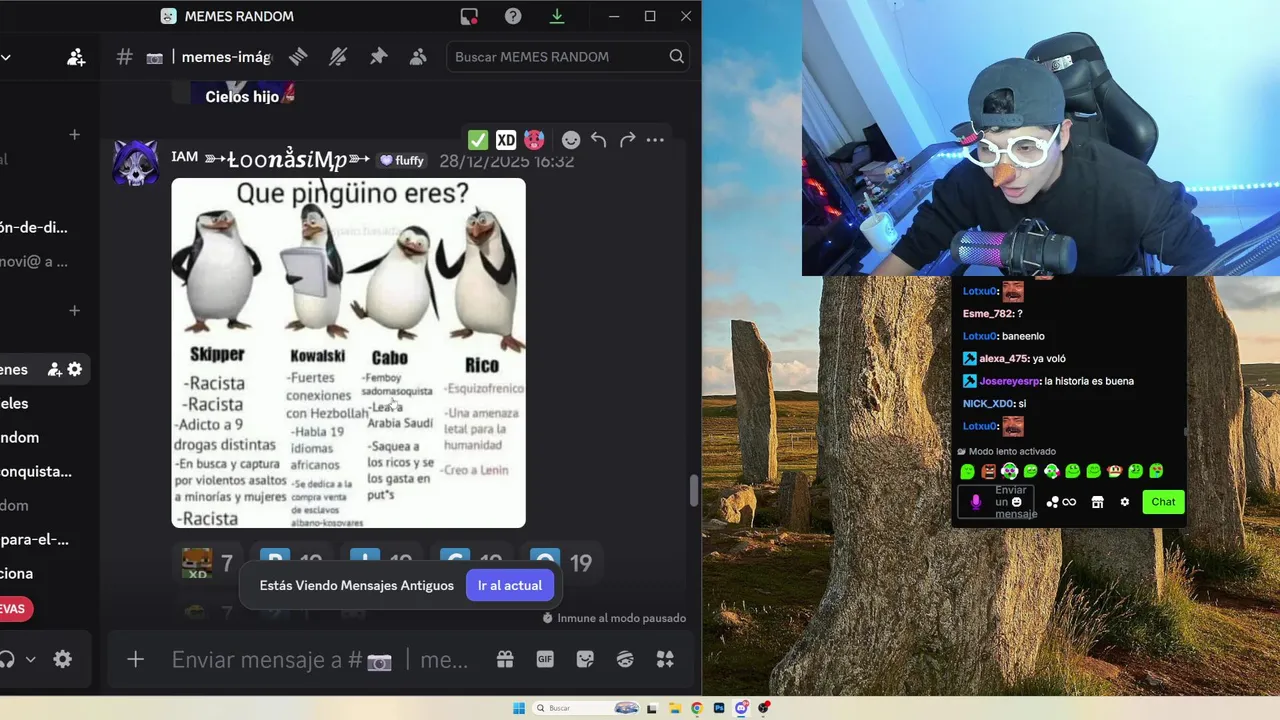
Task: Click the XD fox reaction with 7
Action: [208, 563]
